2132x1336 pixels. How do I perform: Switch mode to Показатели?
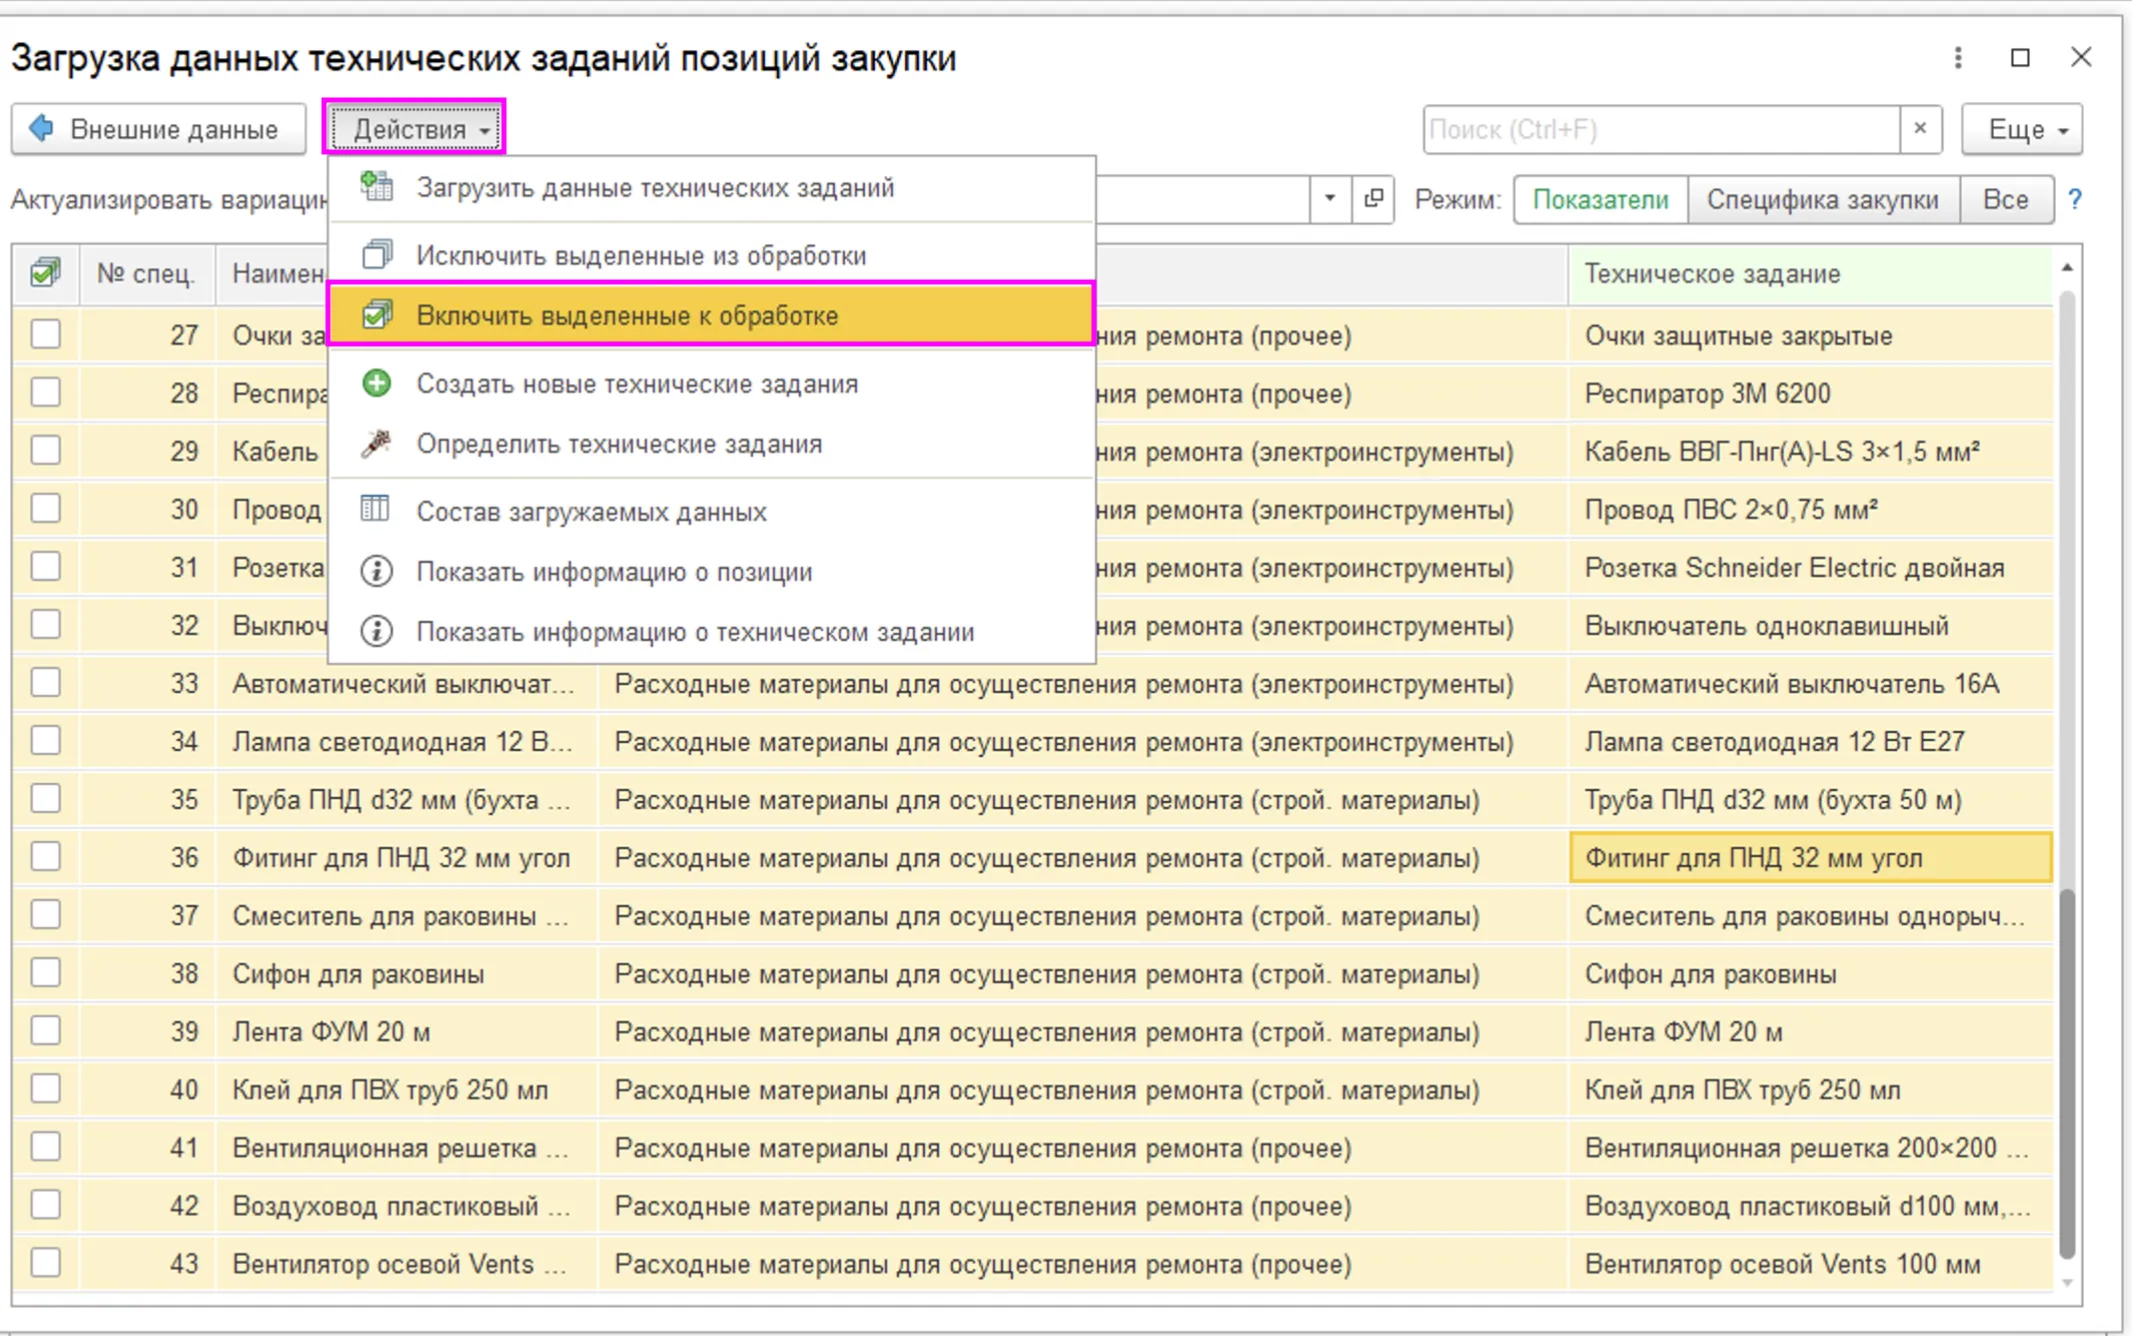coord(1600,199)
